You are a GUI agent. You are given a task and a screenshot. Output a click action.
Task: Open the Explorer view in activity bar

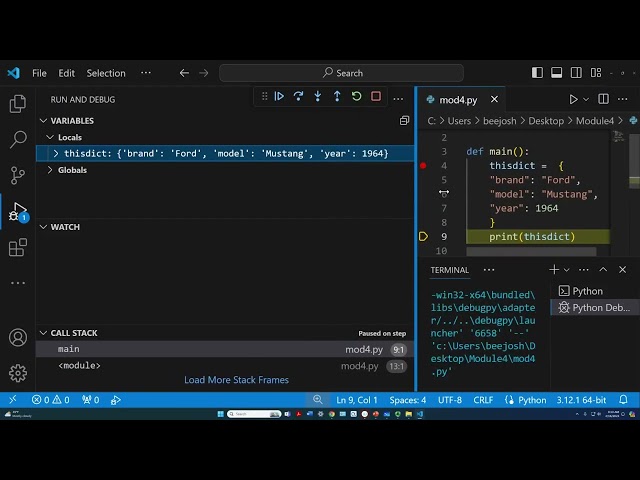point(18,103)
